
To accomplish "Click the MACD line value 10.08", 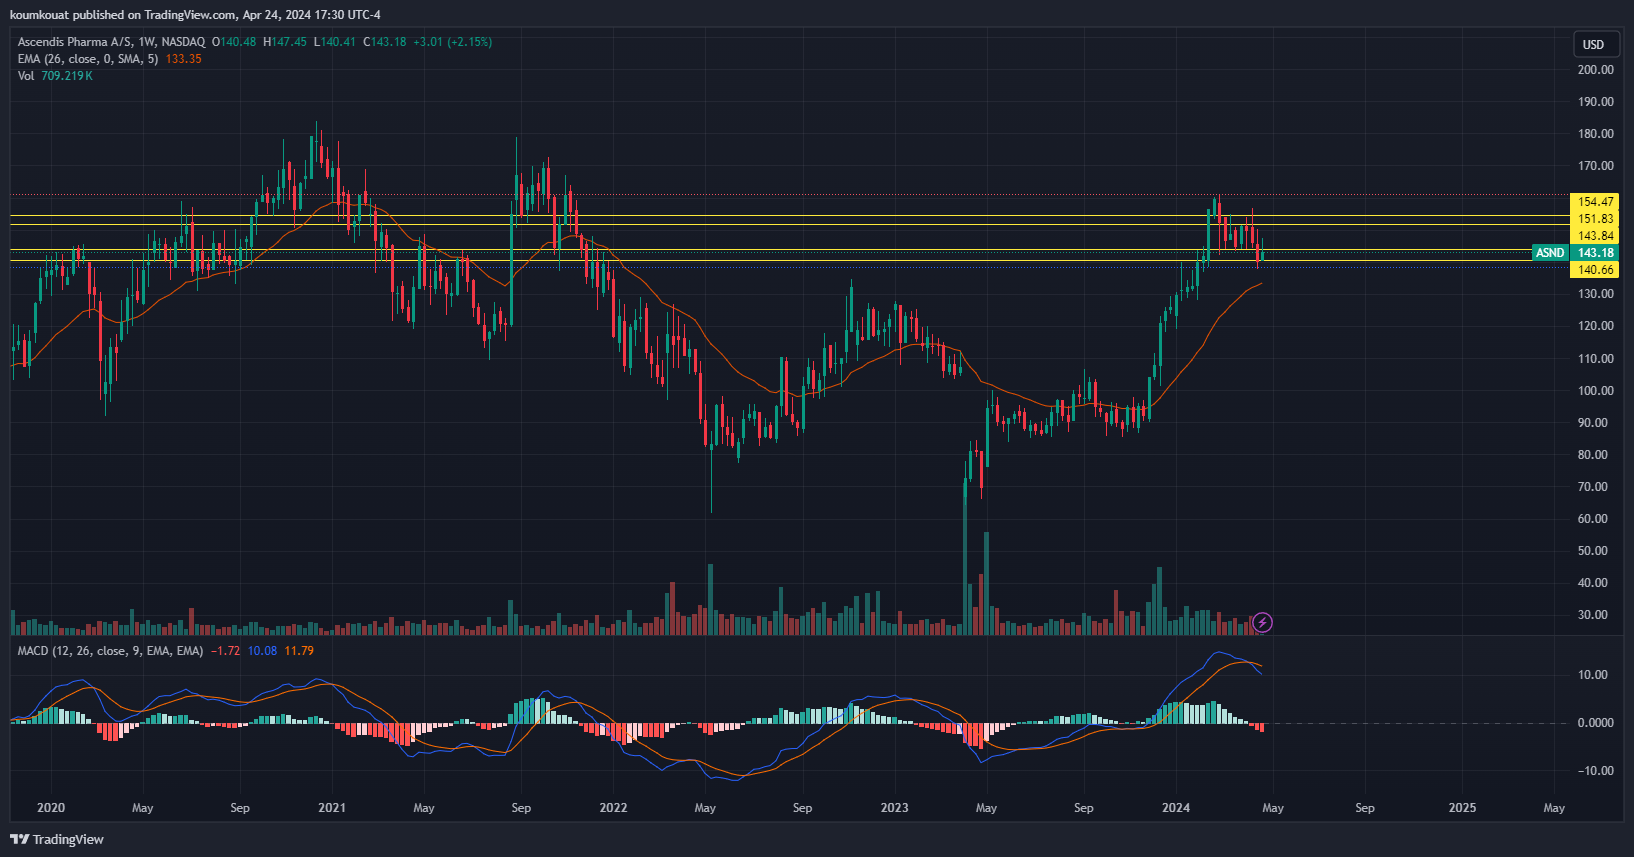I will tap(262, 651).
